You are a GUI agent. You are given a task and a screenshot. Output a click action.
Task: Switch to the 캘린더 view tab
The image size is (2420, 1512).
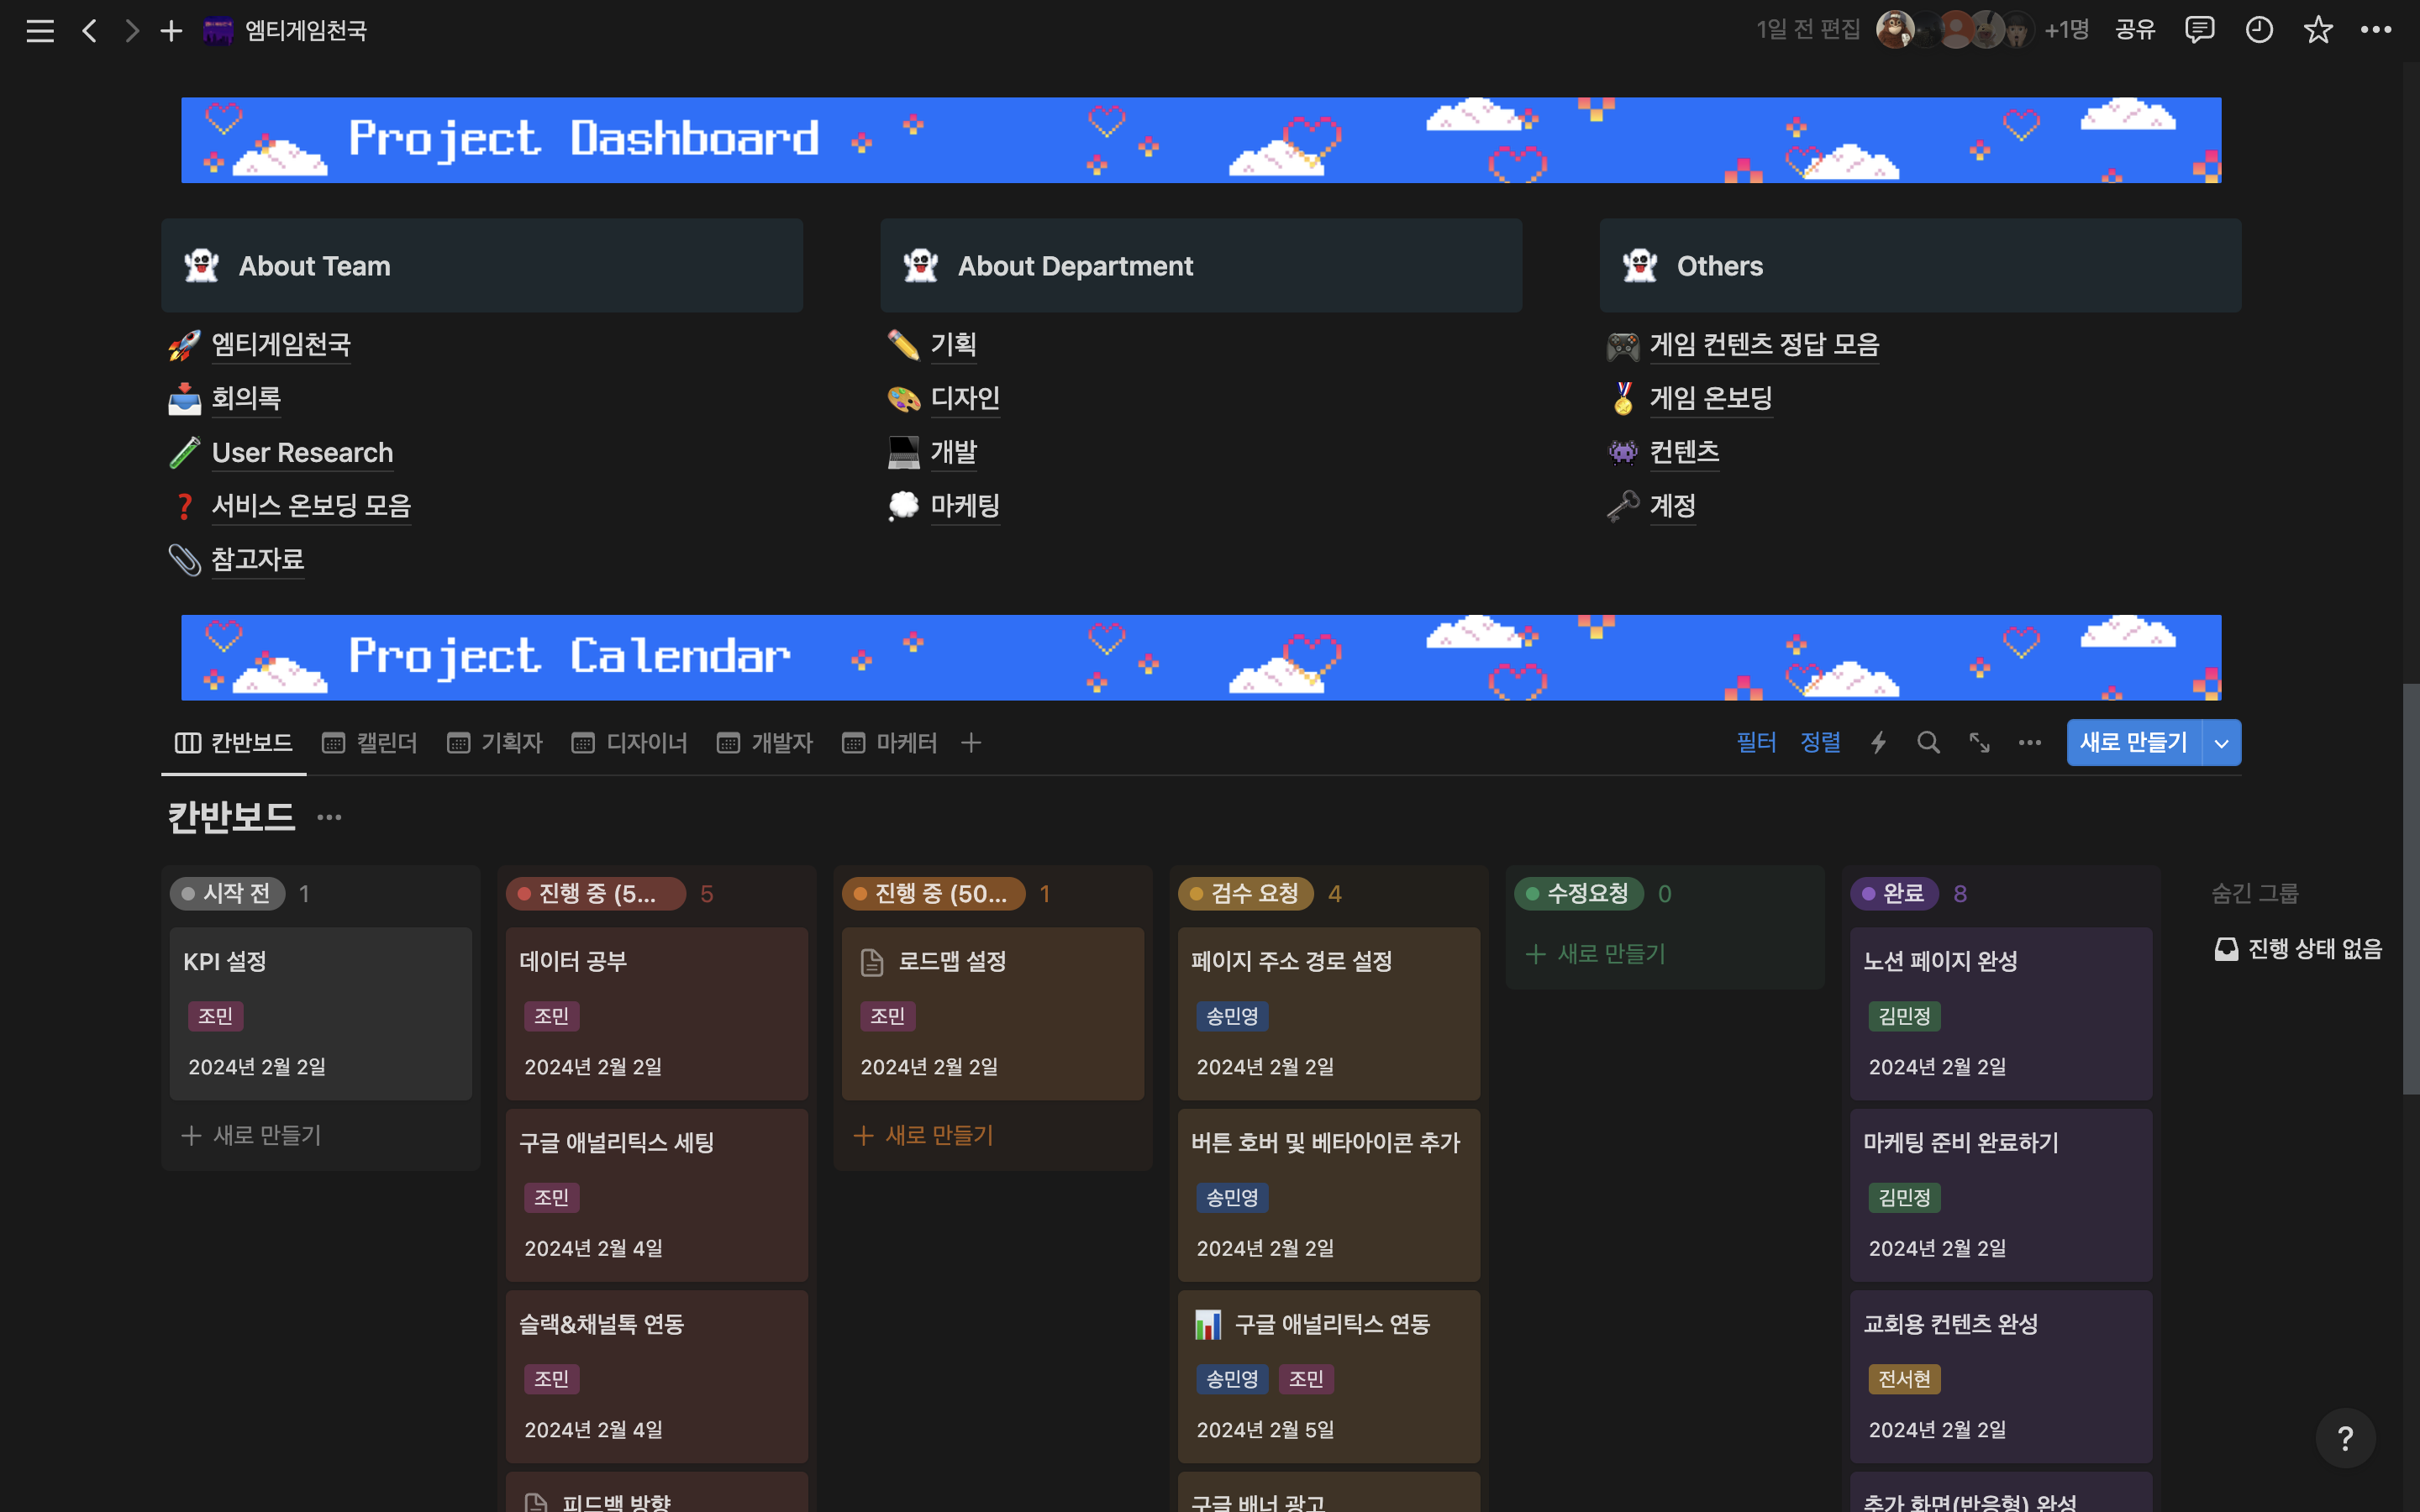point(370,743)
